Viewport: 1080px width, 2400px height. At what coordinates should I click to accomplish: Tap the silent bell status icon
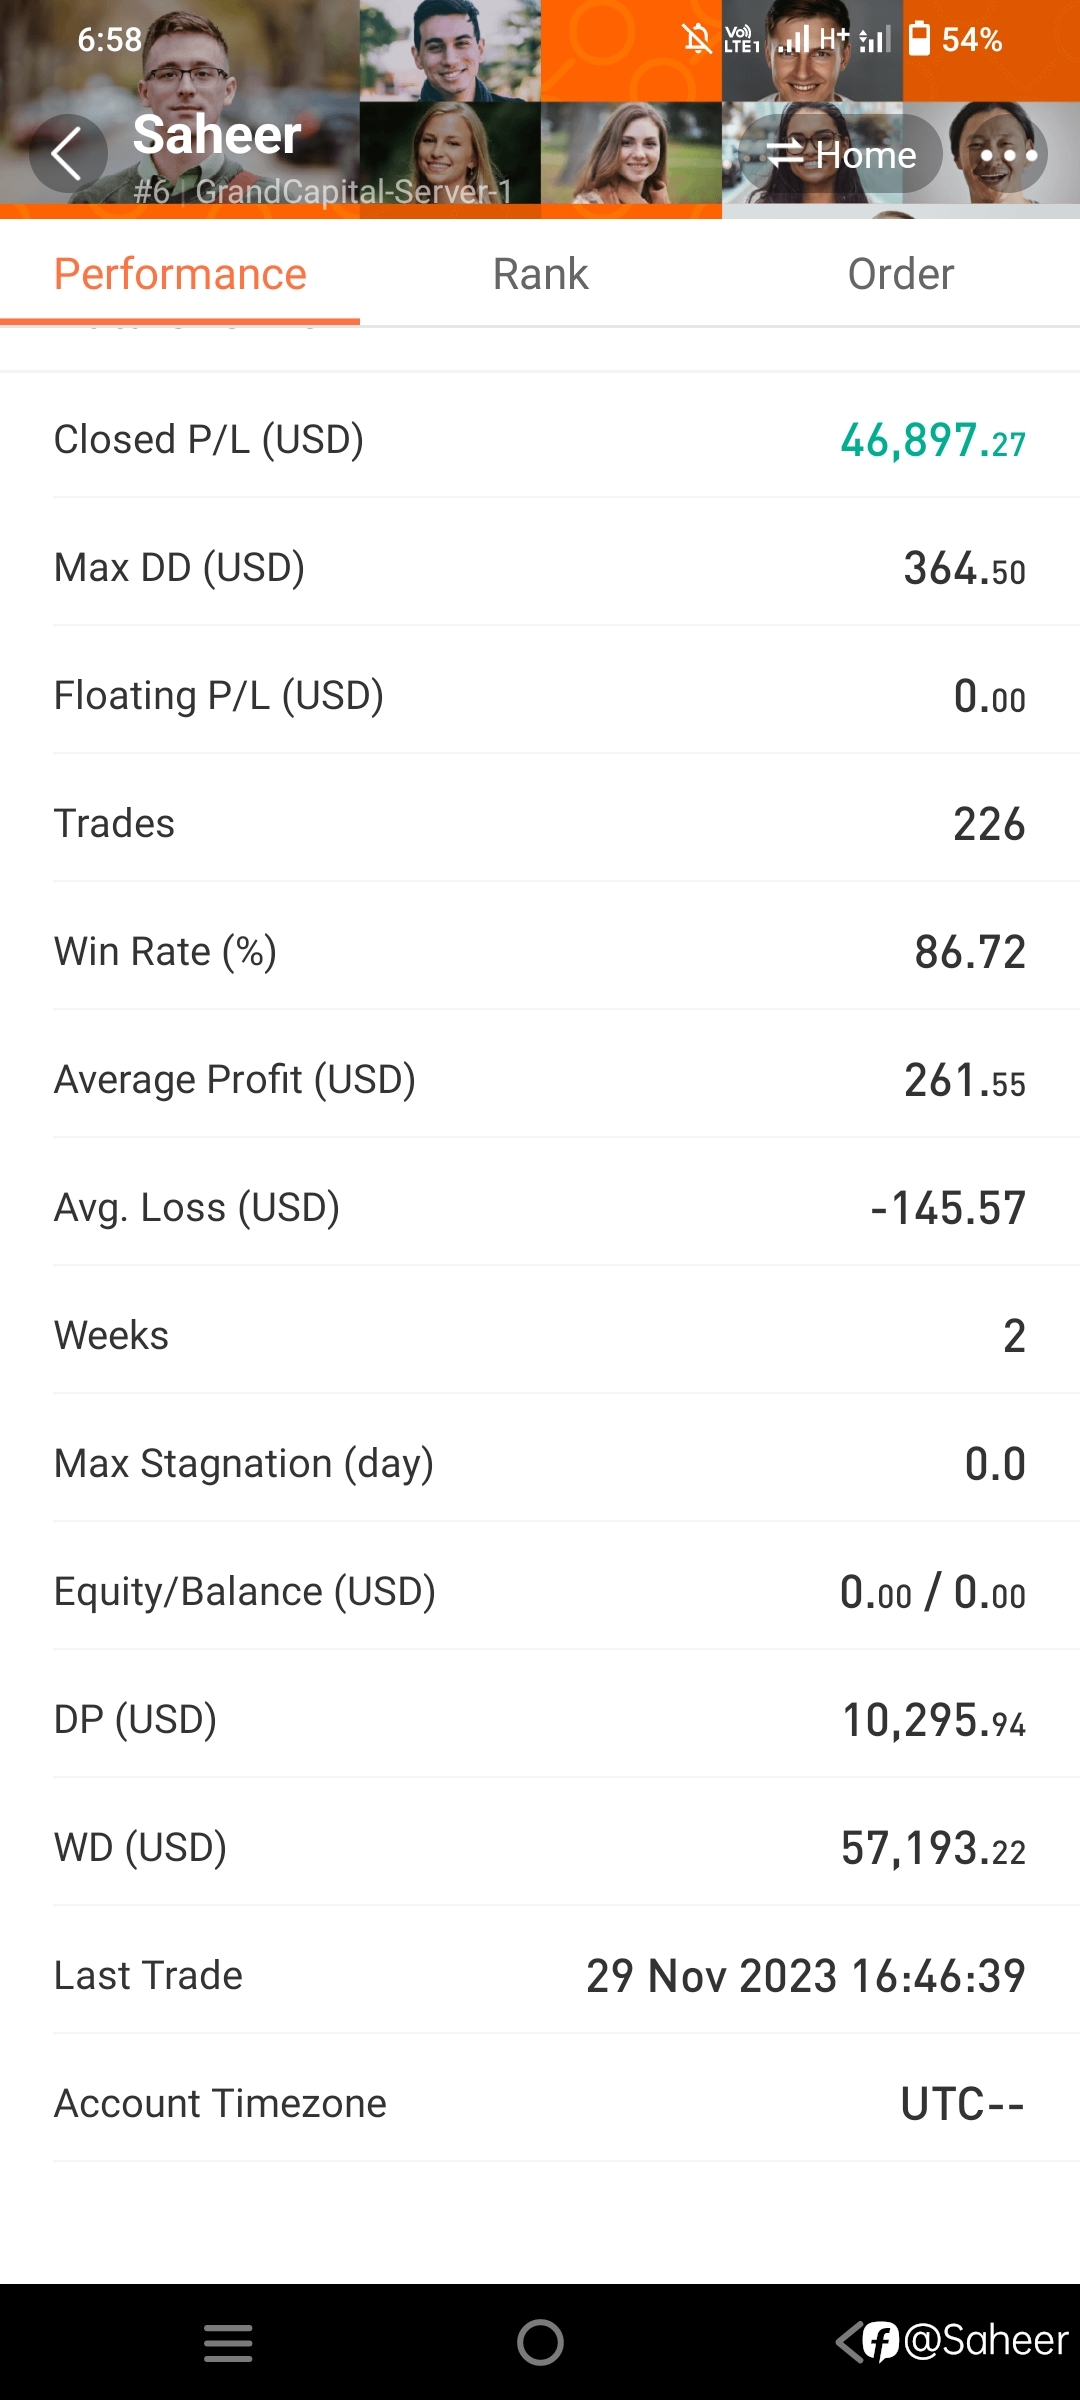tap(697, 40)
